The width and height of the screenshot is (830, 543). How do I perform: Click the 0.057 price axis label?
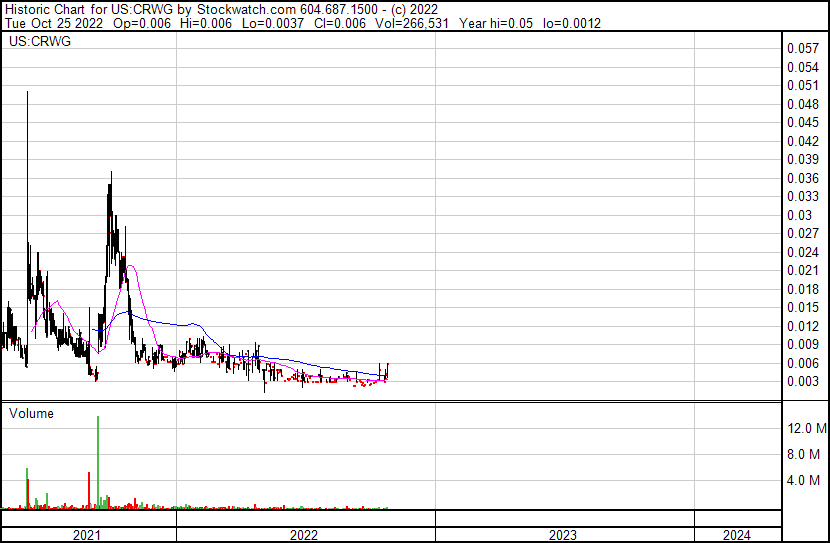(803, 48)
